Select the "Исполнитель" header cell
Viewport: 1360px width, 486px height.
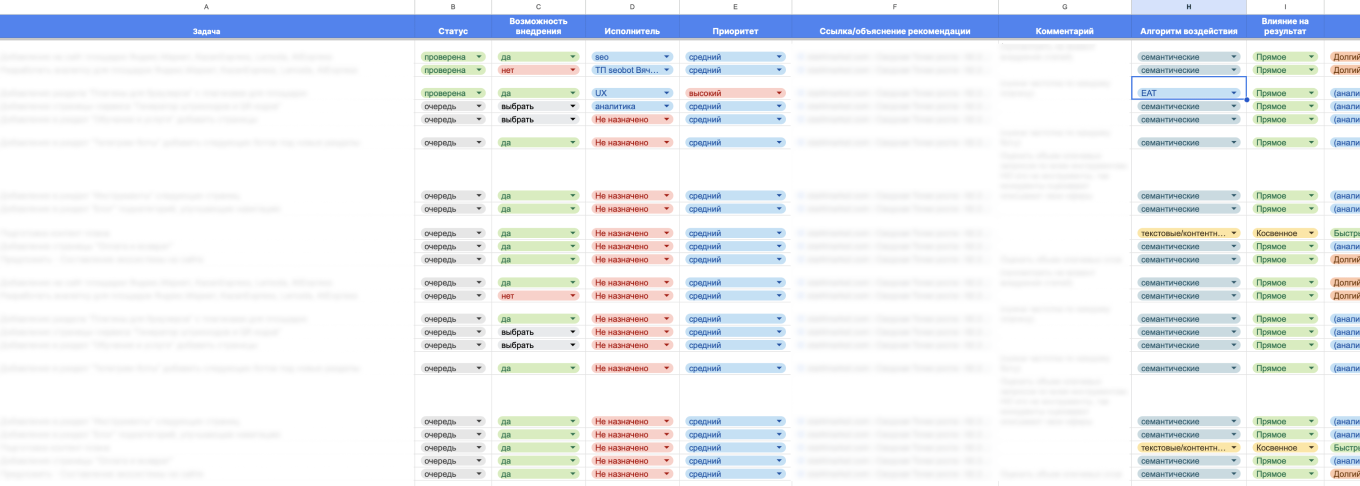(632, 31)
